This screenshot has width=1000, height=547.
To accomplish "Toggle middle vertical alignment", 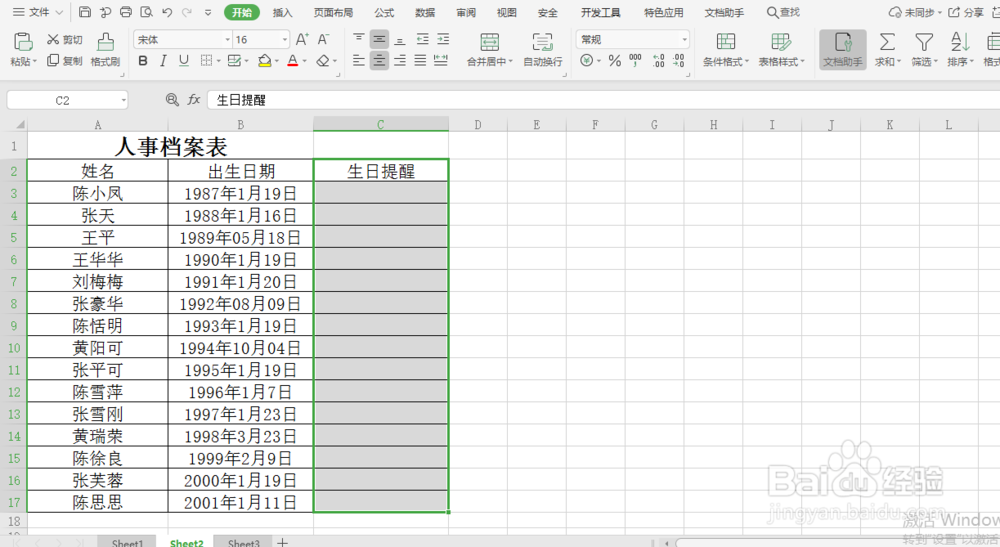I will (x=379, y=40).
